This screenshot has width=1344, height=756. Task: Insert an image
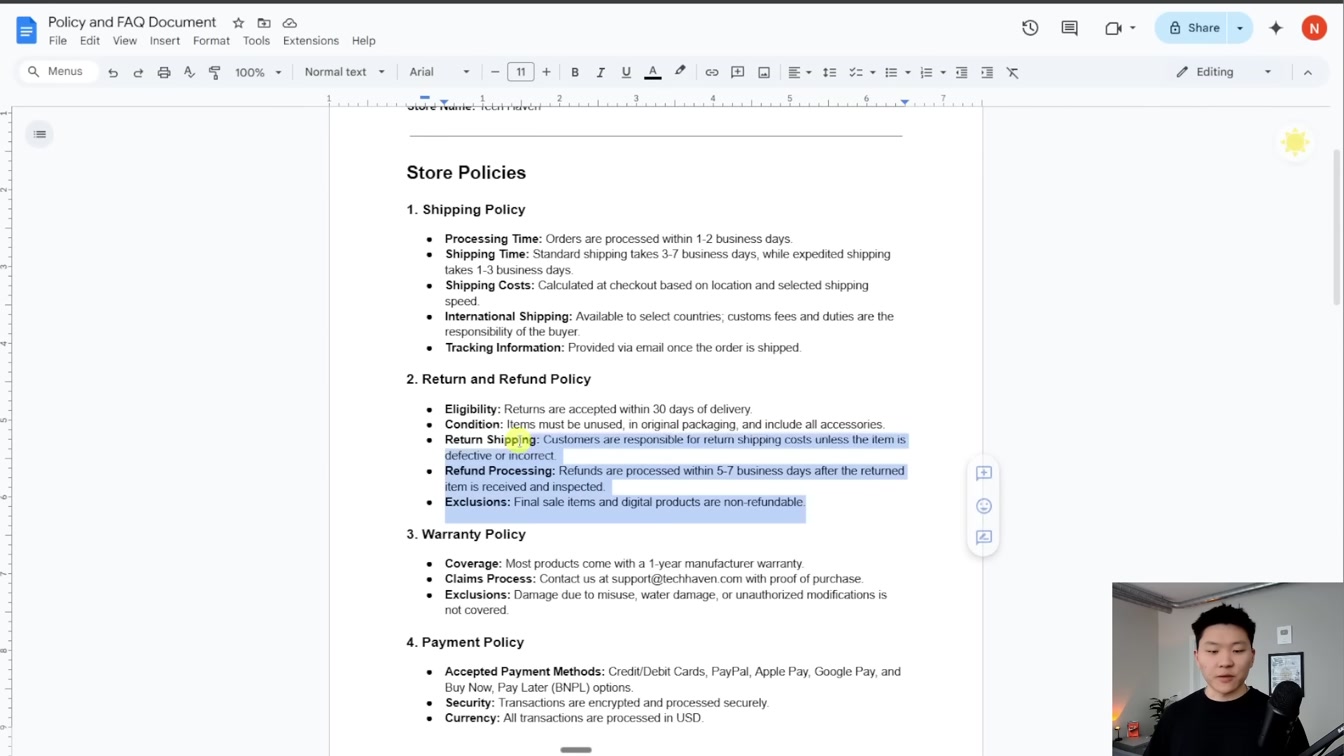764,72
